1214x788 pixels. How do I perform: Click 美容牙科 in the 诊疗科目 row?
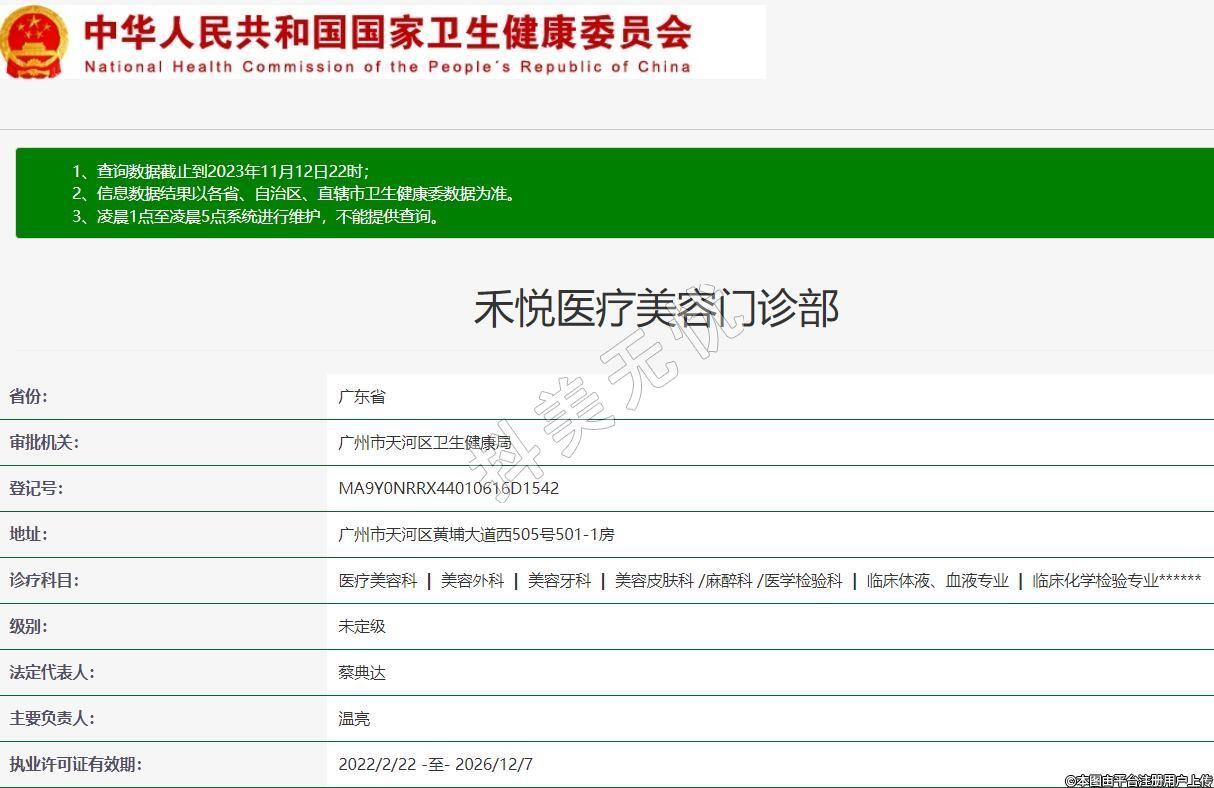point(559,581)
